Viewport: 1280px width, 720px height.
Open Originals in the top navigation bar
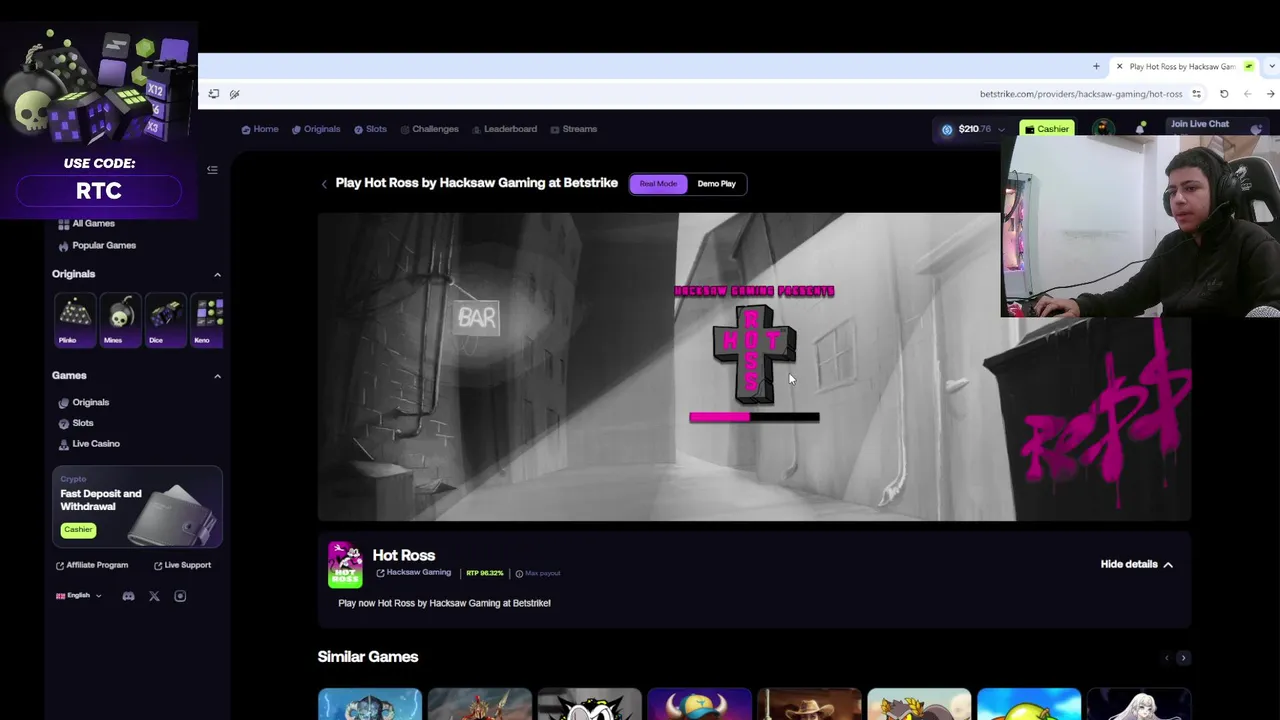[316, 129]
